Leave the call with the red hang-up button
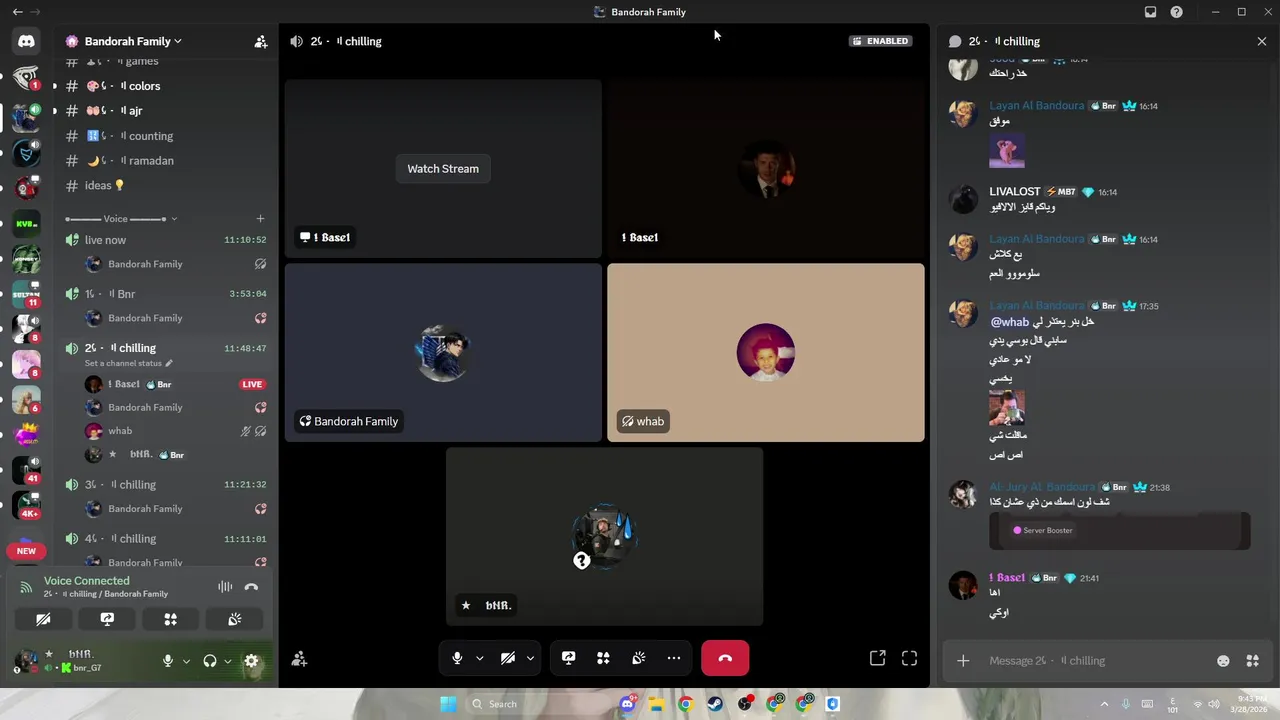Screen dimensions: 1280x720 725,658
